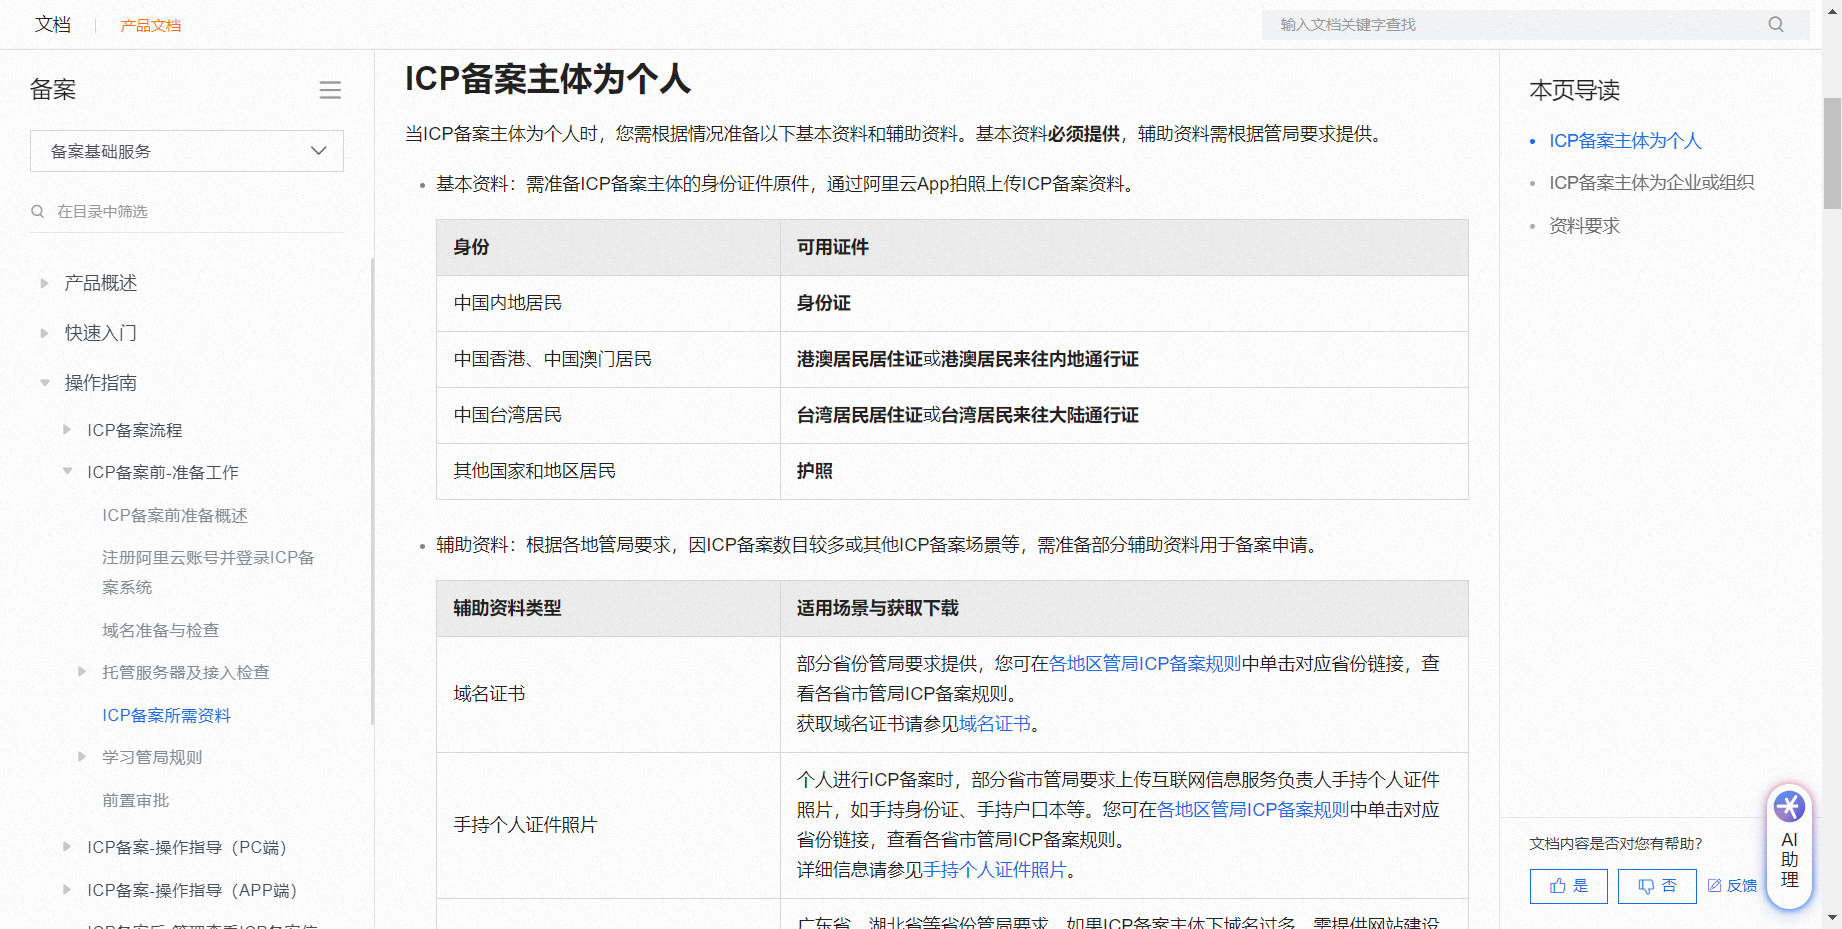Collapse the 操作指南 tree section

point(44,383)
